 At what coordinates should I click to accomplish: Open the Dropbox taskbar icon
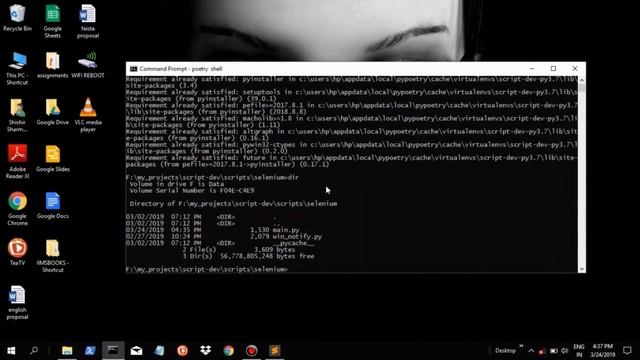click(205, 350)
